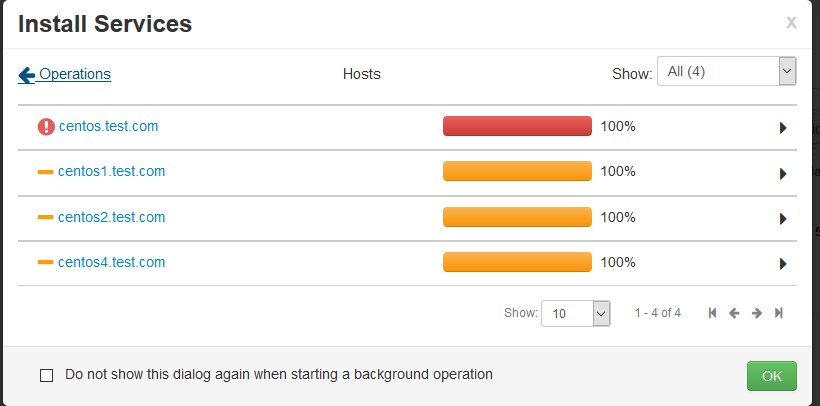Go to the next page of hosts
Image resolution: width=820 pixels, height=406 pixels.
coord(757,313)
